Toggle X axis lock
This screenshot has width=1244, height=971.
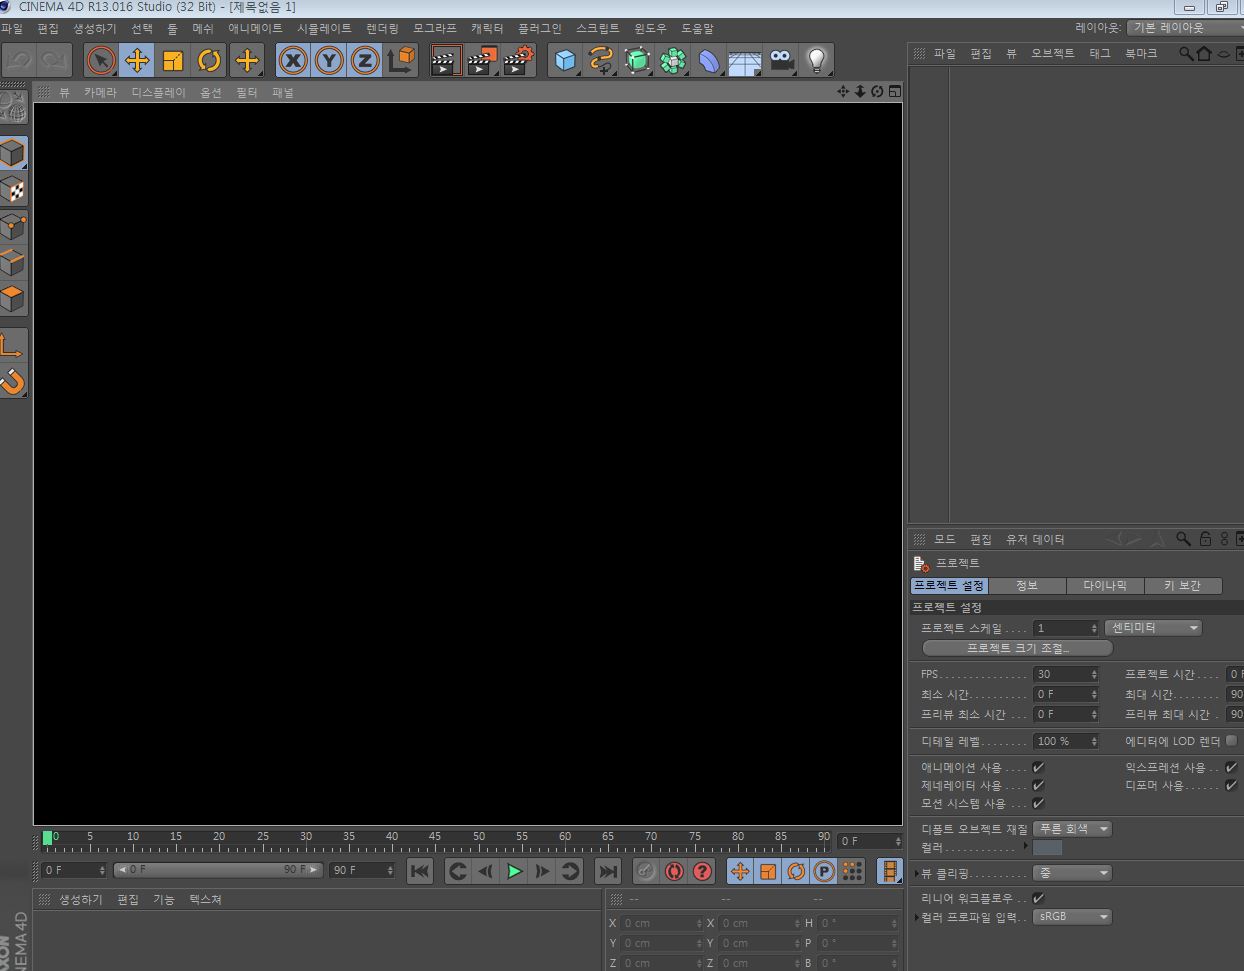point(293,61)
